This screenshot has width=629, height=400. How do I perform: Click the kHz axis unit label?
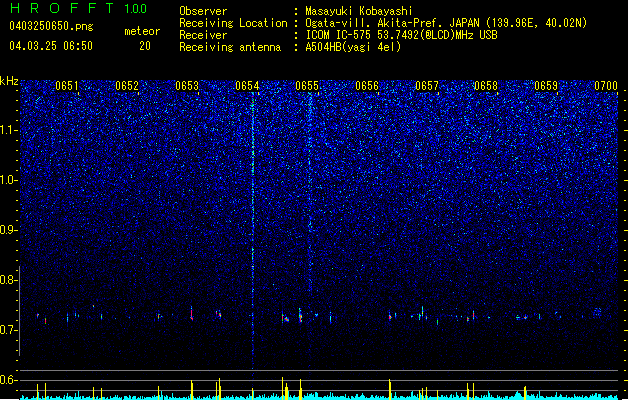click(9, 81)
